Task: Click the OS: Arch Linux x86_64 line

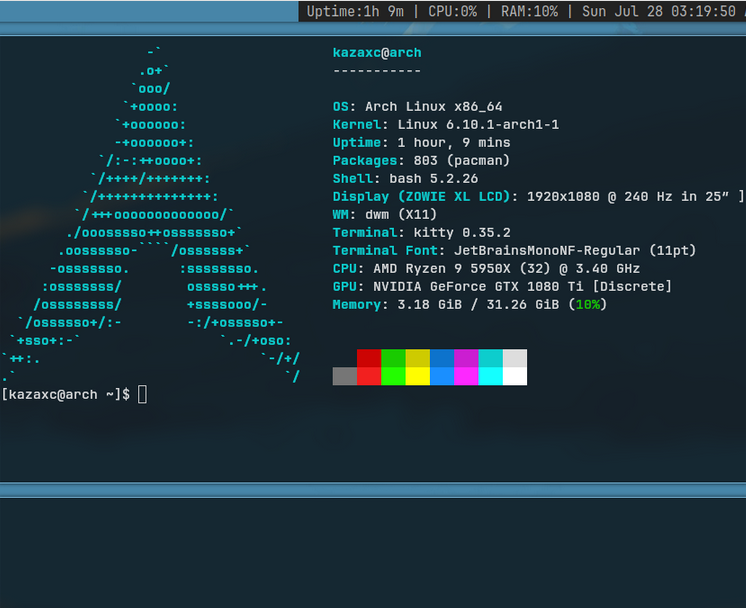Action: (x=417, y=107)
